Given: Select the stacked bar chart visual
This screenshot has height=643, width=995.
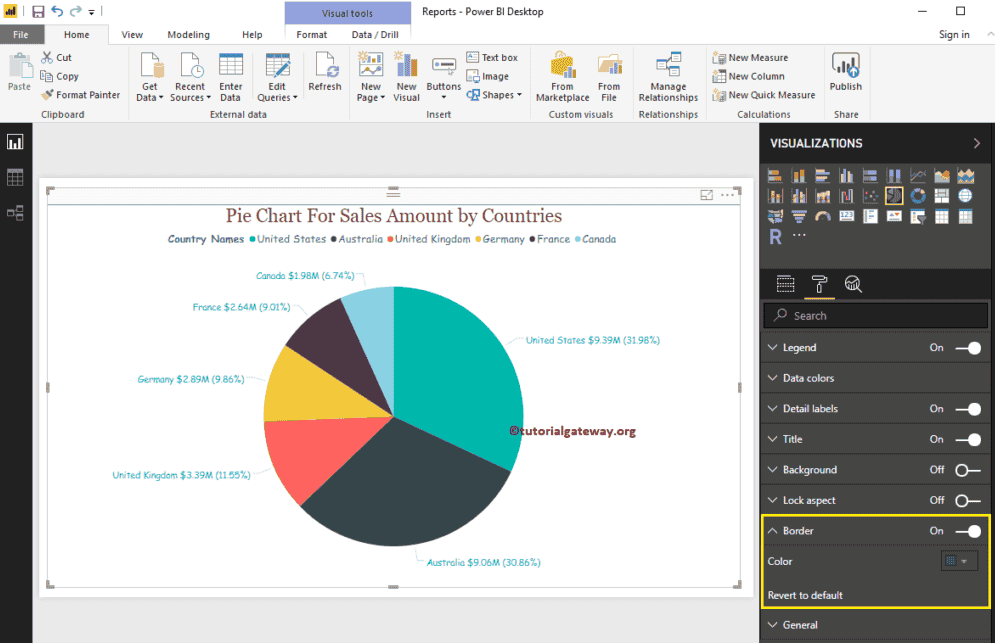Looking at the screenshot, I should (x=775, y=176).
